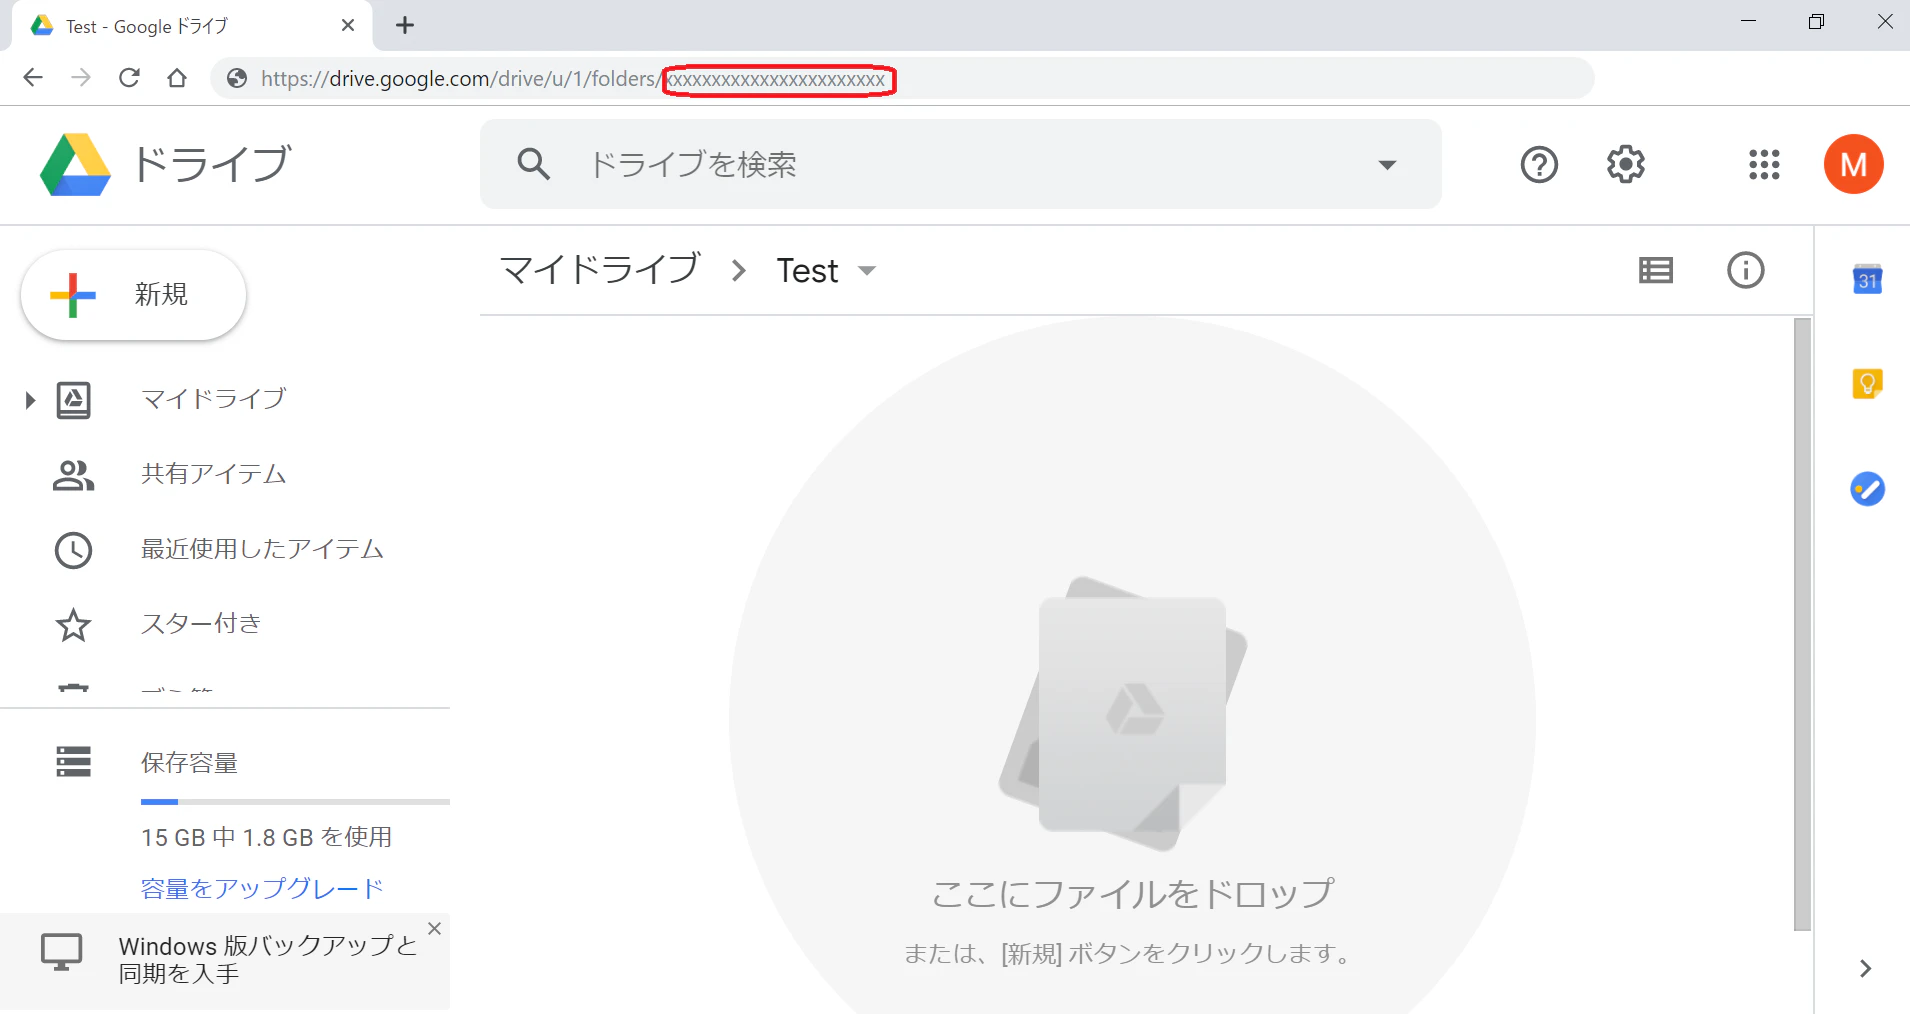Open Google Tasks side panel icon
Screen dimensions: 1910x1014
coord(1867,489)
